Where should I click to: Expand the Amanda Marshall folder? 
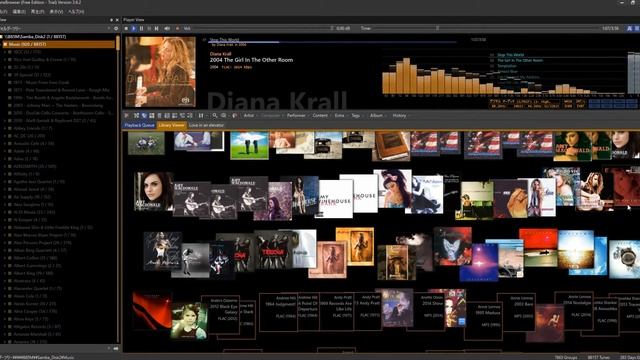click(x=5, y=334)
